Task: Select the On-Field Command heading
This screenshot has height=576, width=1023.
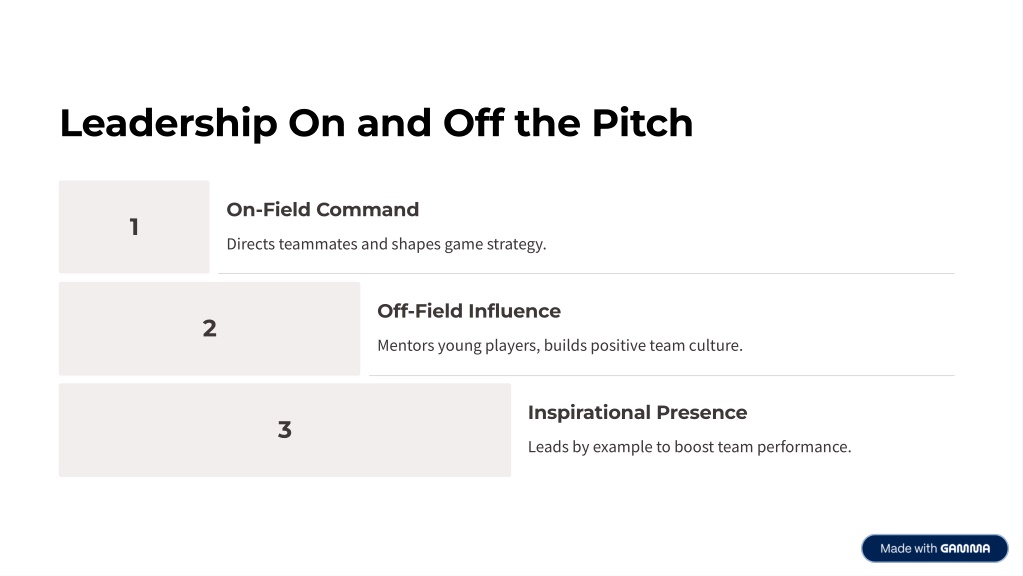Action: [x=322, y=209]
